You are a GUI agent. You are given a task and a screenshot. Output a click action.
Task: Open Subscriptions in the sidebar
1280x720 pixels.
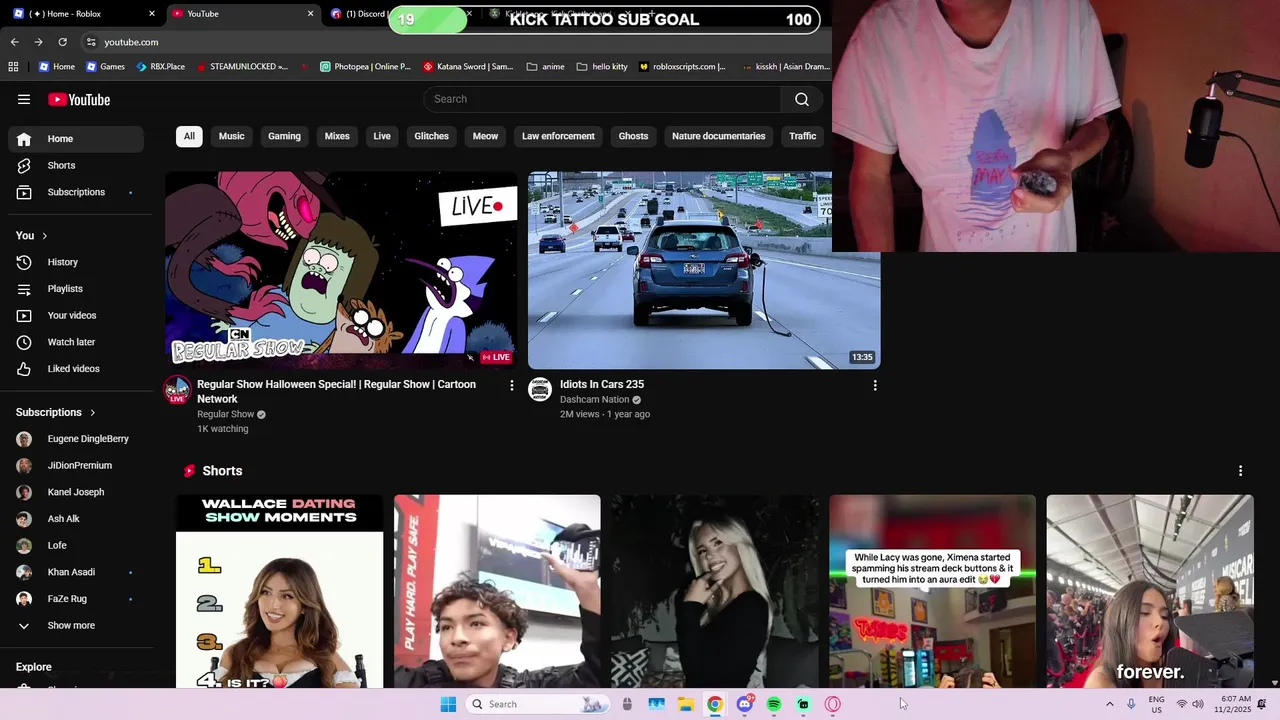pyautogui.click(x=76, y=192)
